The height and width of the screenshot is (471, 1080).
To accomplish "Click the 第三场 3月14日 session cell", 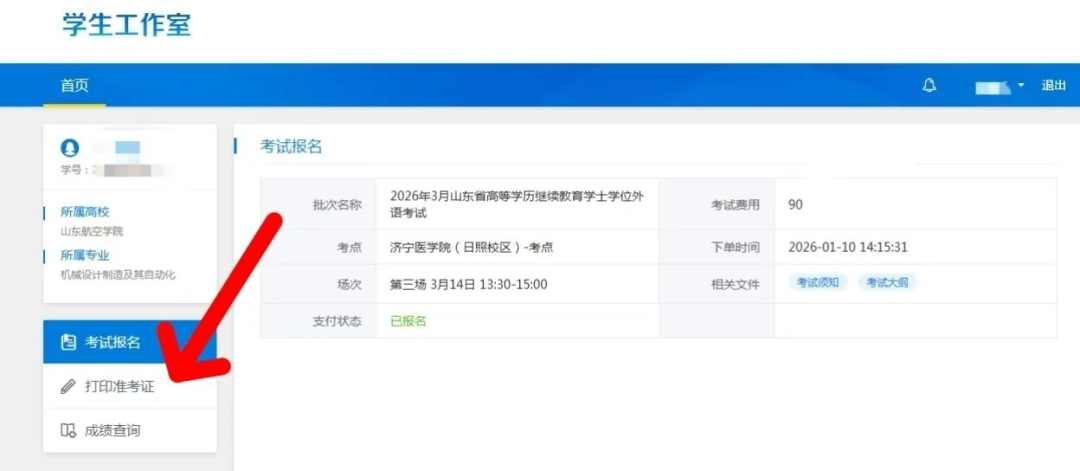I will point(468,284).
